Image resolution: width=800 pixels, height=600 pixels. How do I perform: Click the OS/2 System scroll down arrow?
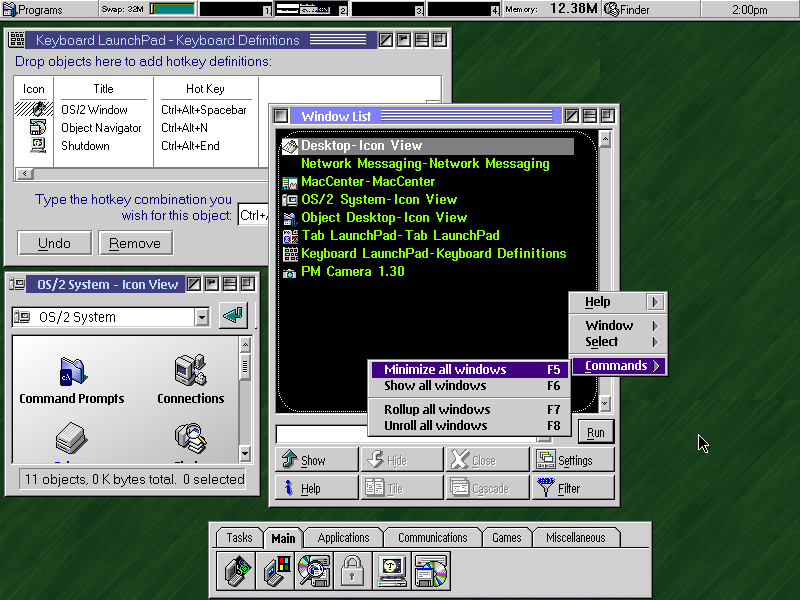(245, 454)
